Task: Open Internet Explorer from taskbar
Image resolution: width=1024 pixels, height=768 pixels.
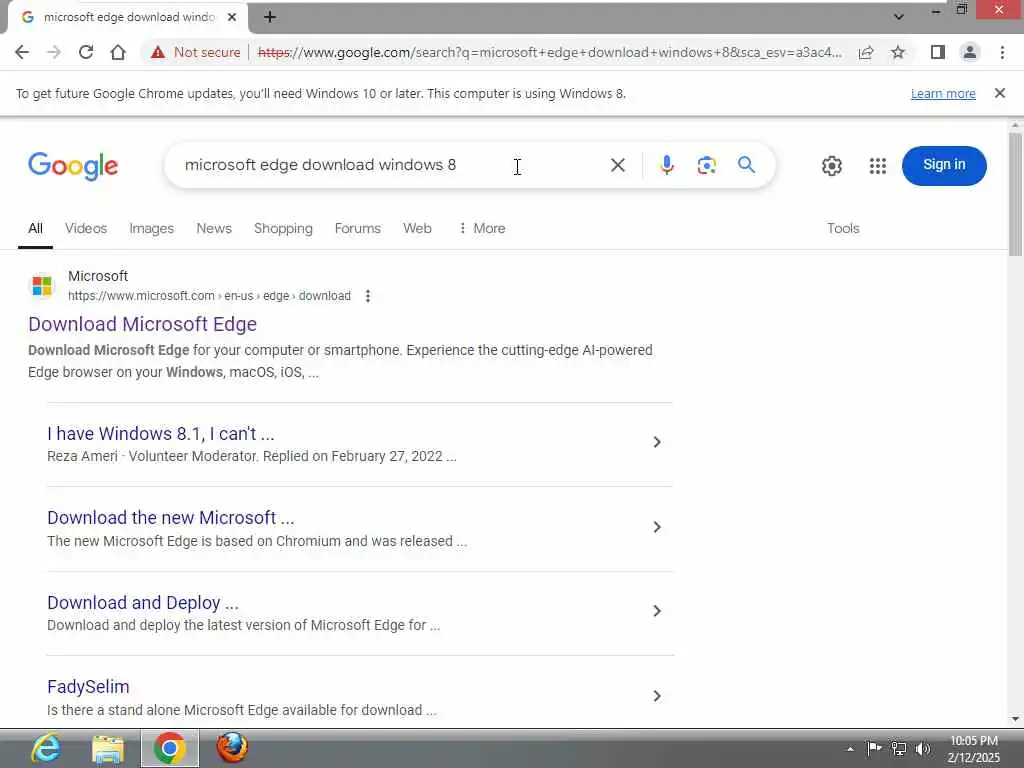Action: coord(45,748)
